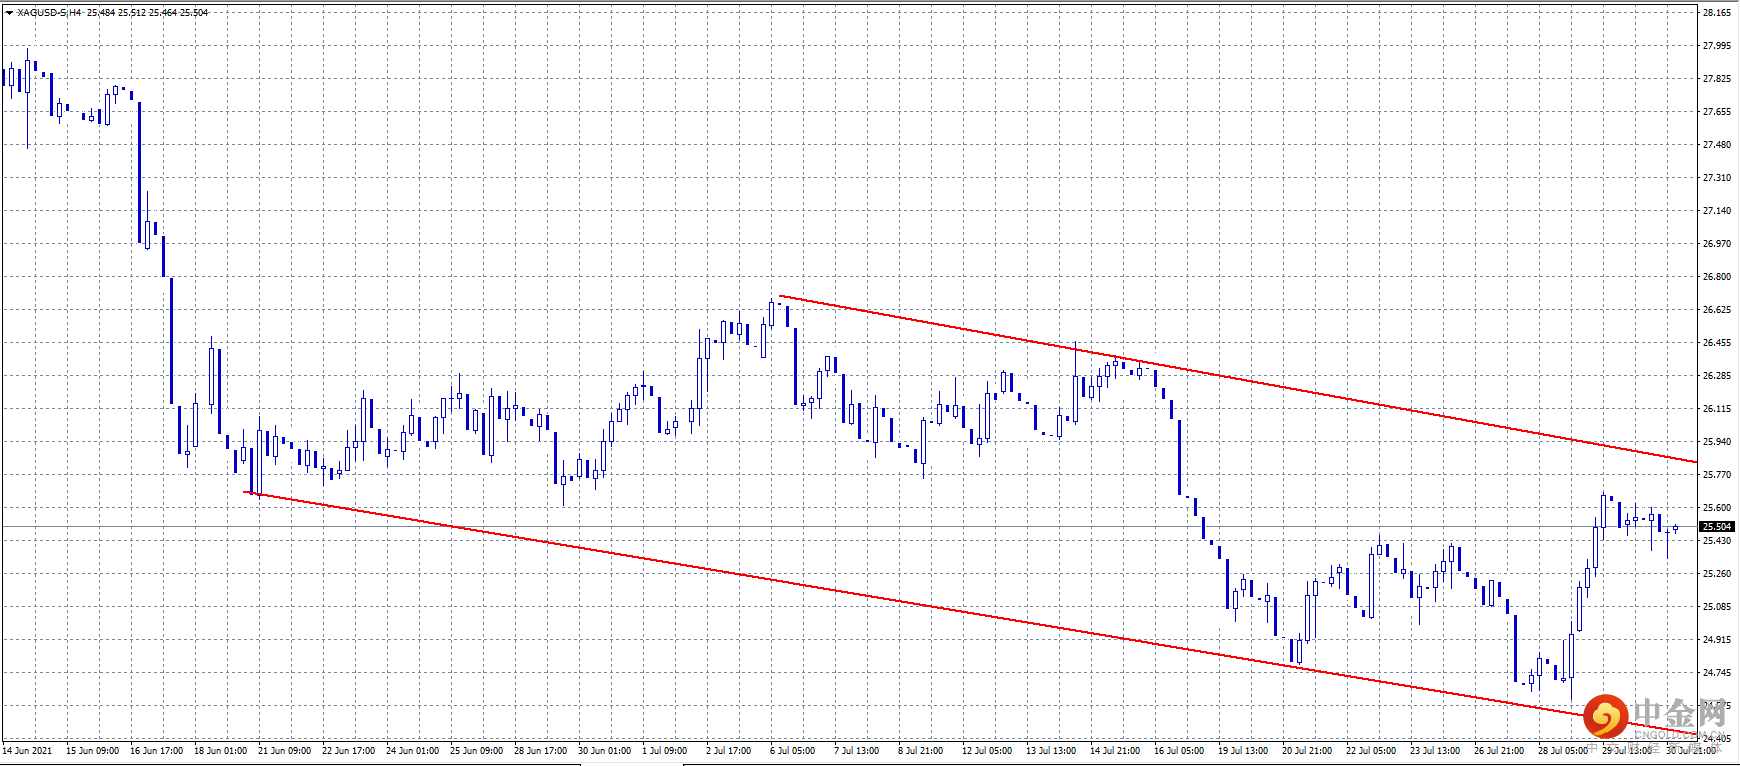Select the 24.745 price level label
1740x766 pixels.
[x=1717, y=673]
